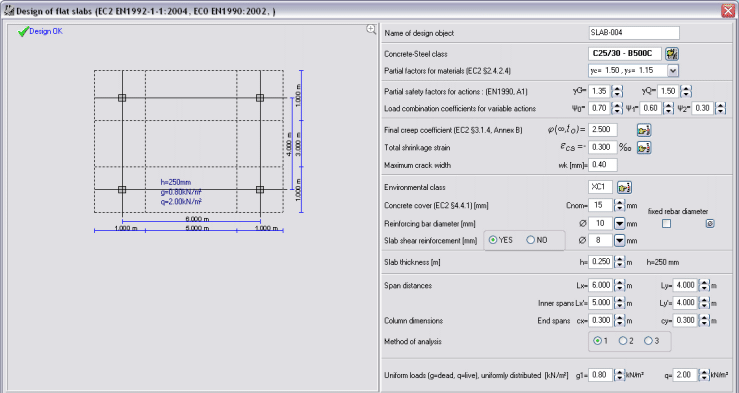This screenshot has height=393, width=739.
Task: Click the name of design object field
Action: pos(634,33)
